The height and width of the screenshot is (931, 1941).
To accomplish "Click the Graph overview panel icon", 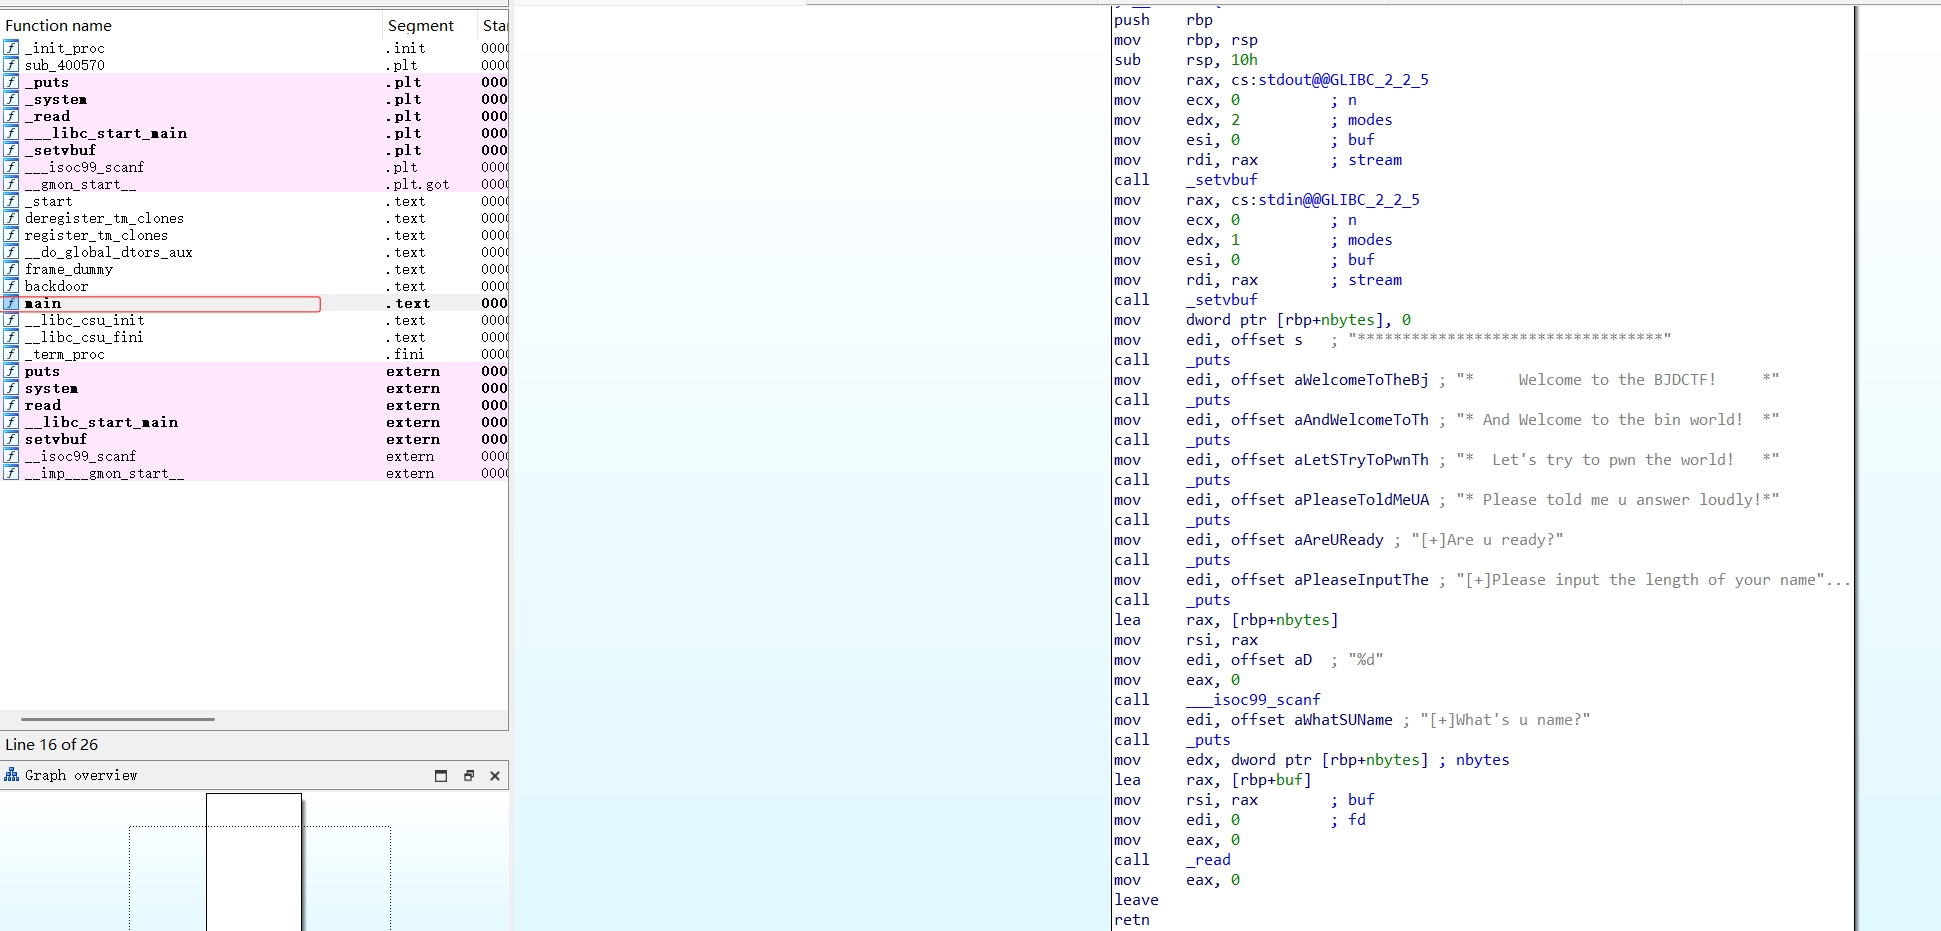I will 12,775.
